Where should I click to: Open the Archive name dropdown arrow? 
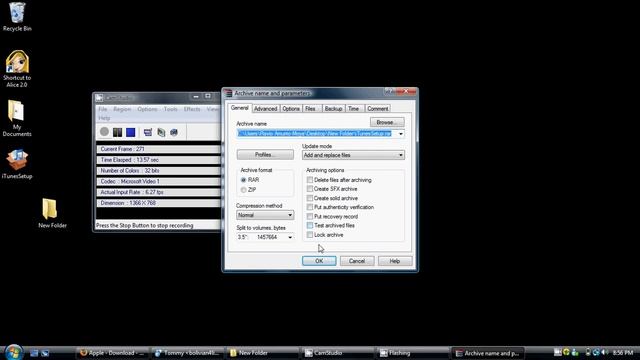pos(400,133)
